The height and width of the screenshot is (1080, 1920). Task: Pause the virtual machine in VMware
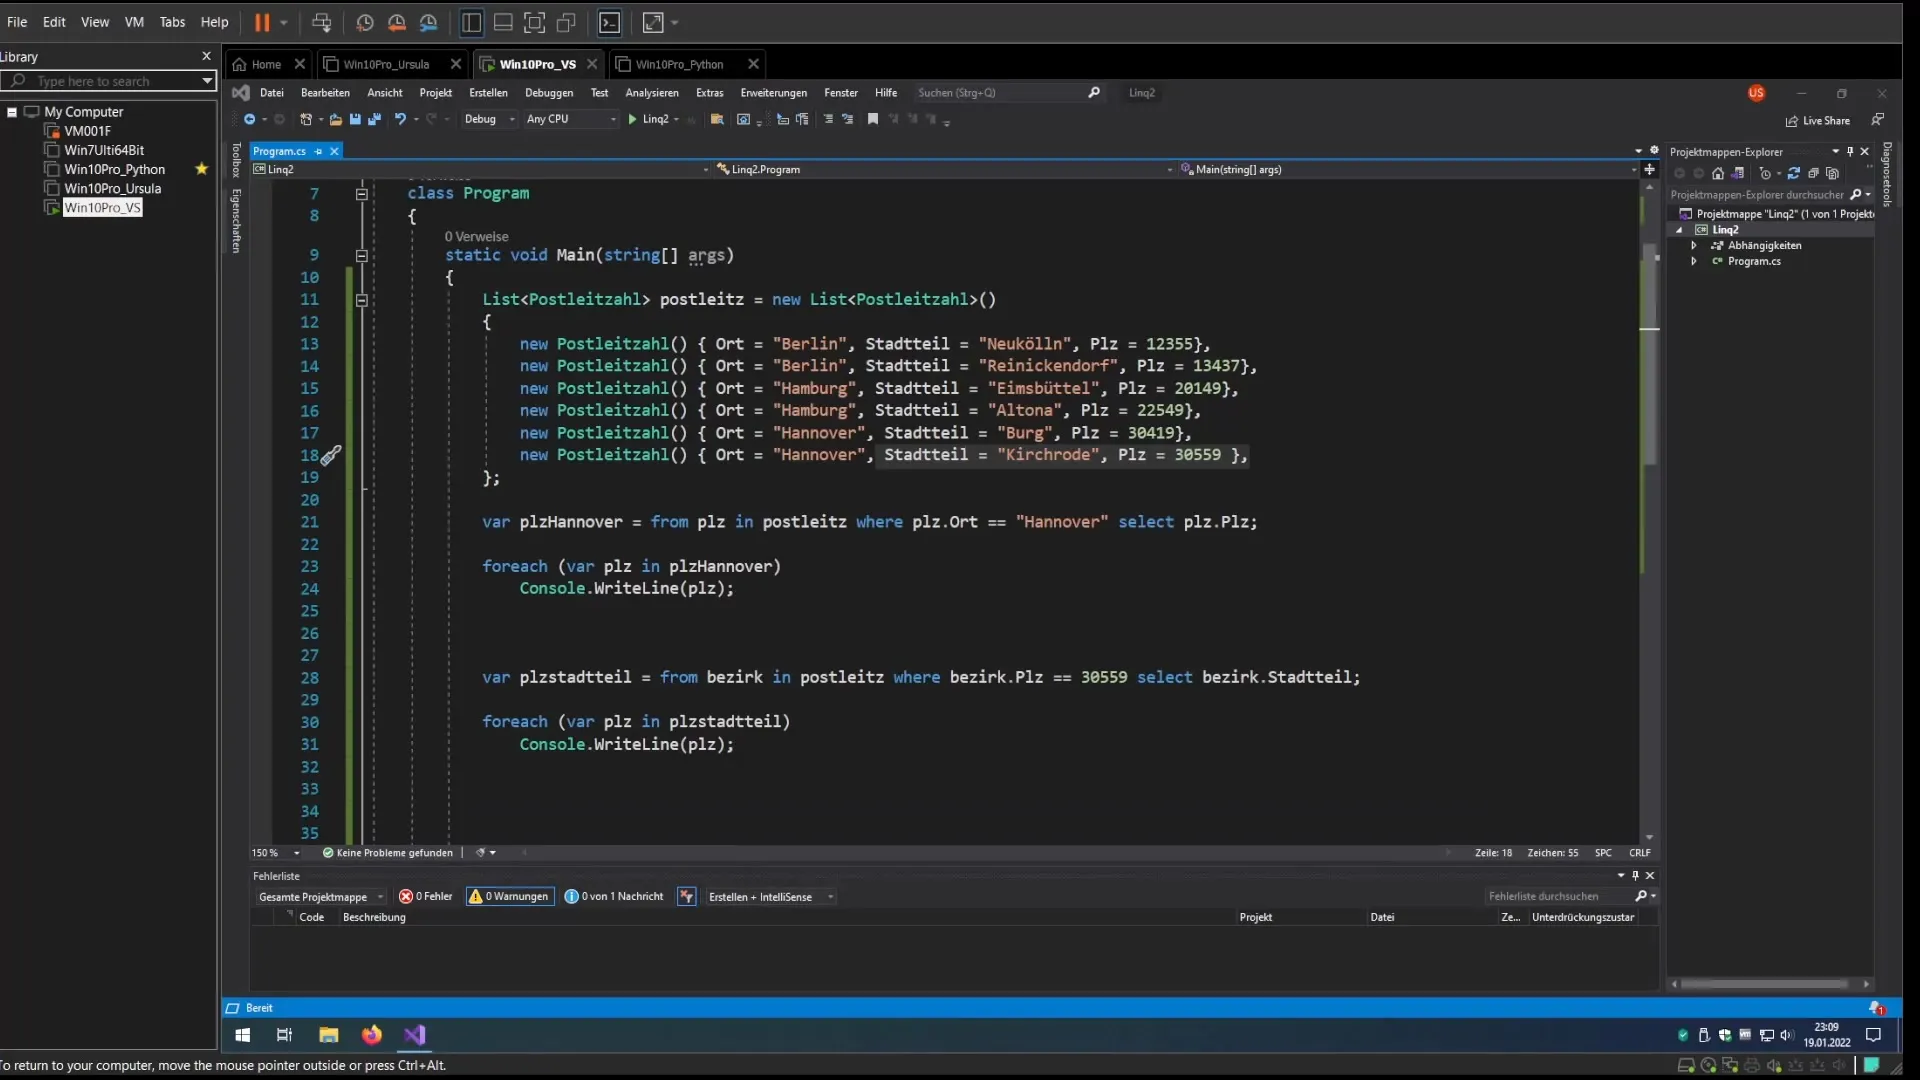[x=262, y=22]
